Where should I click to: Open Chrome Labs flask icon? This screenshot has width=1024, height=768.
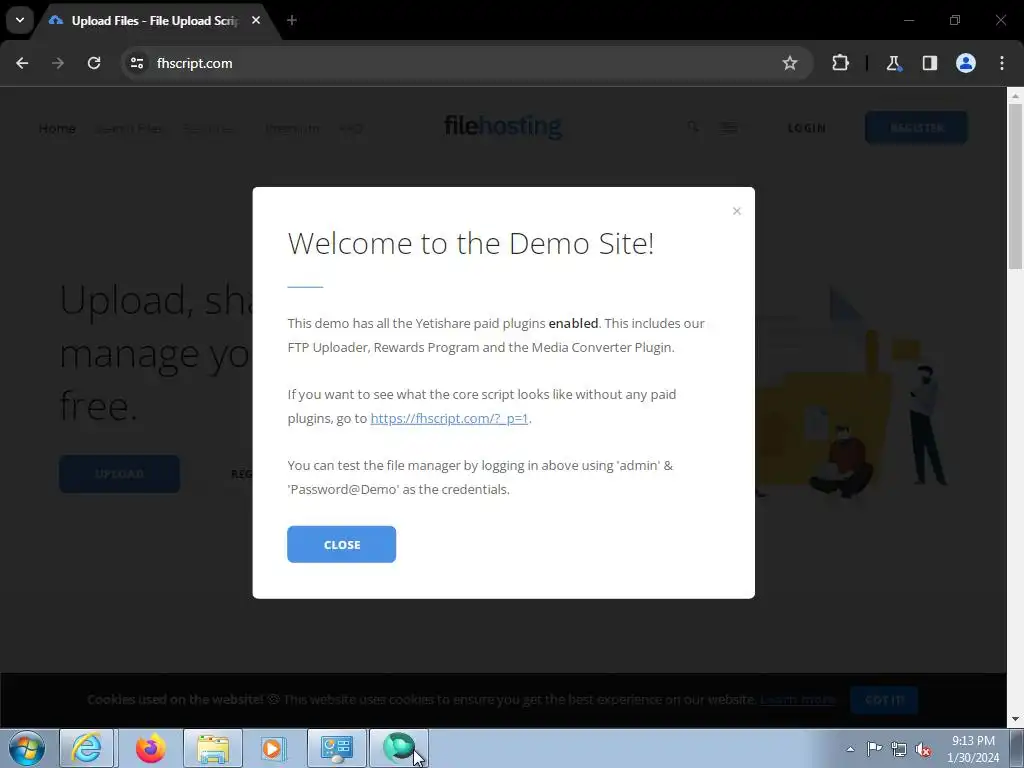(893, 63)
